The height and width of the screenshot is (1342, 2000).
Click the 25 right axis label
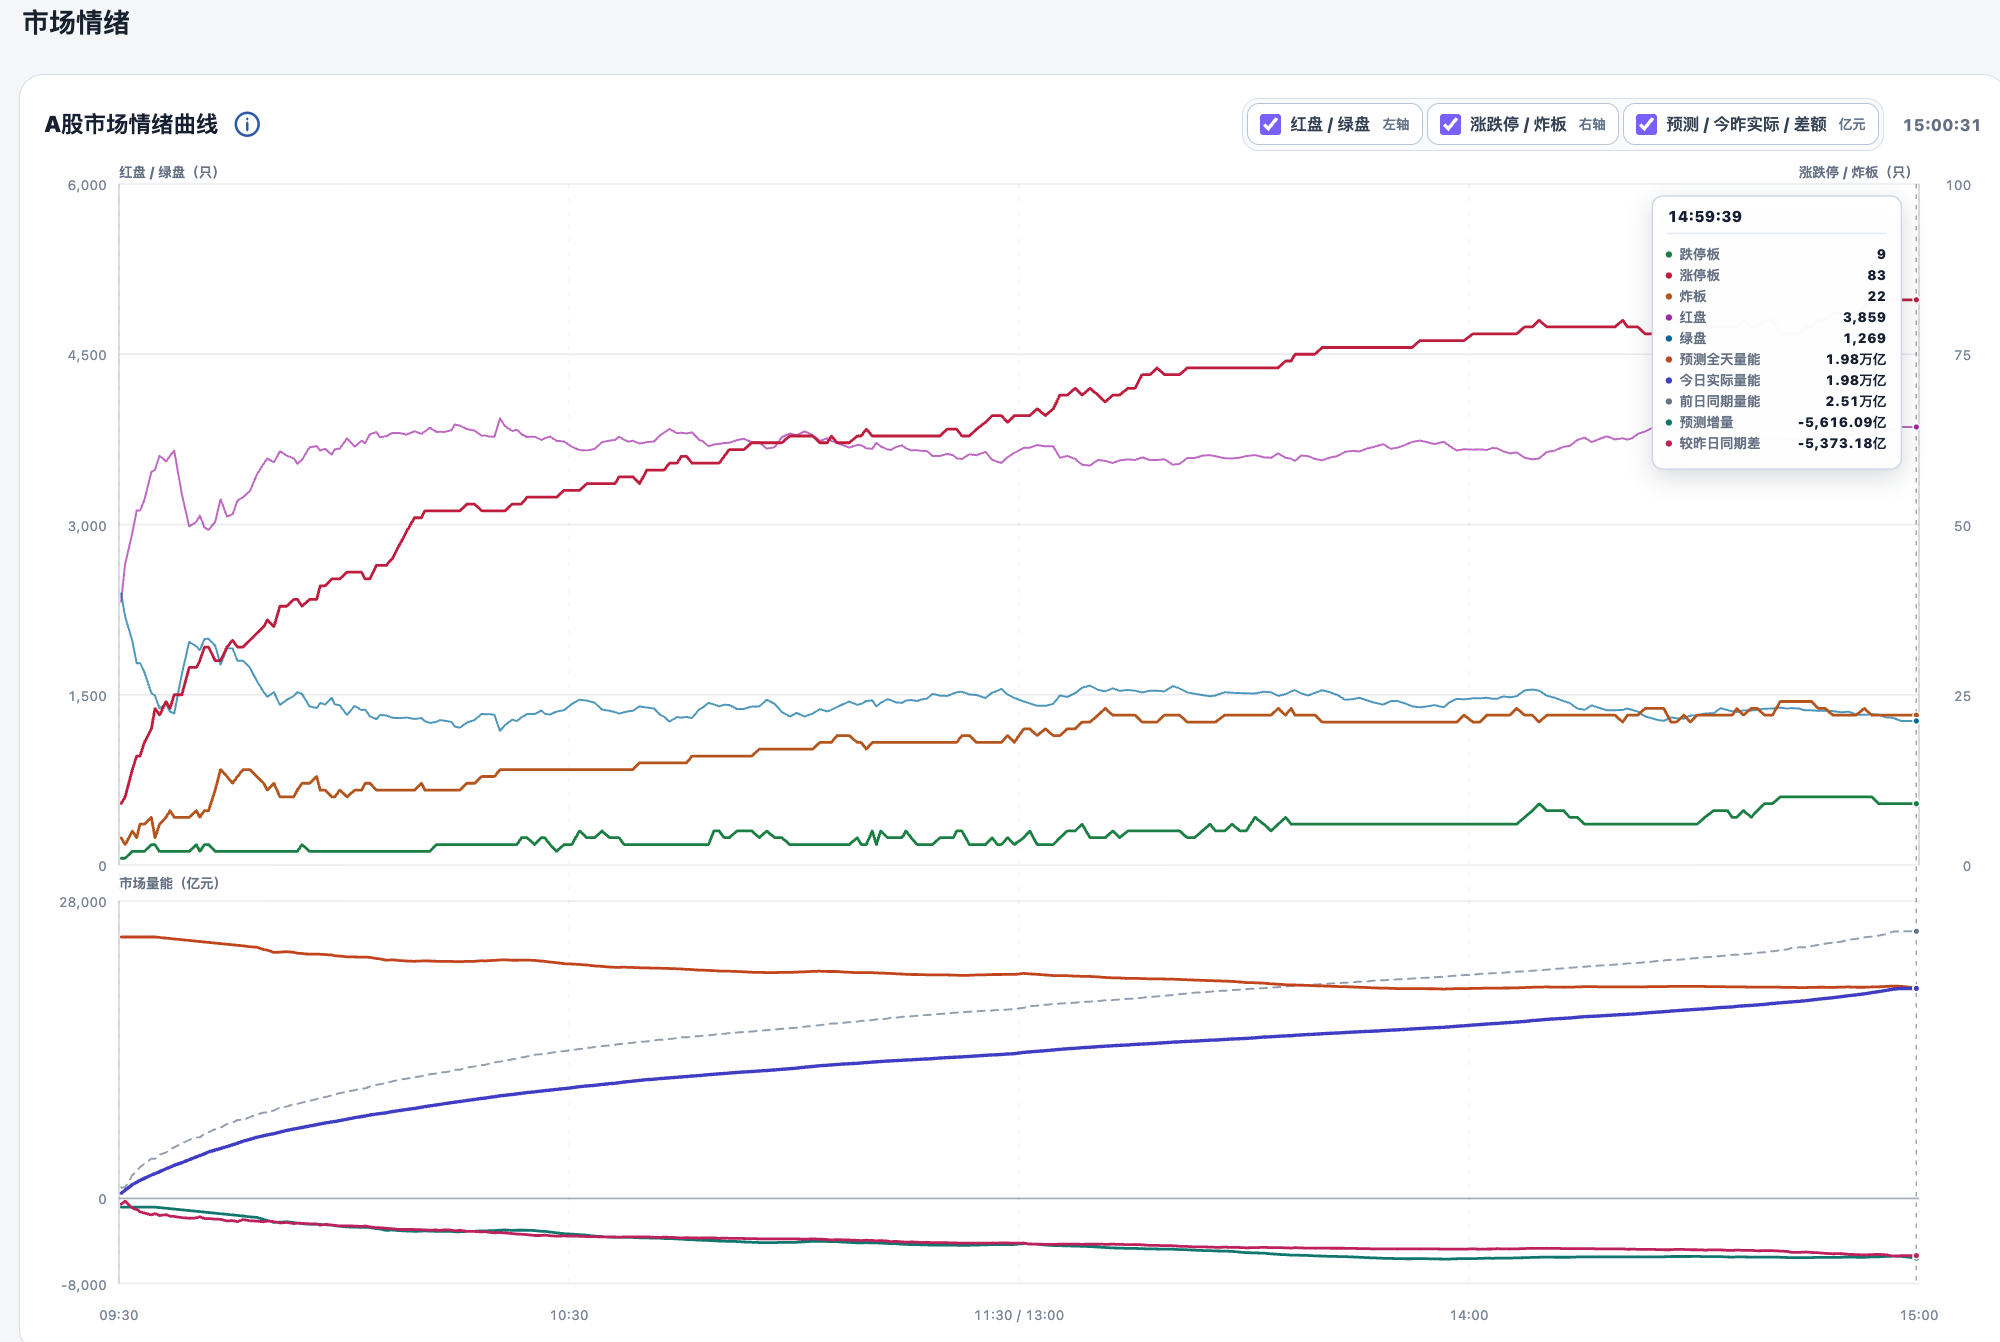[1963, 696]
